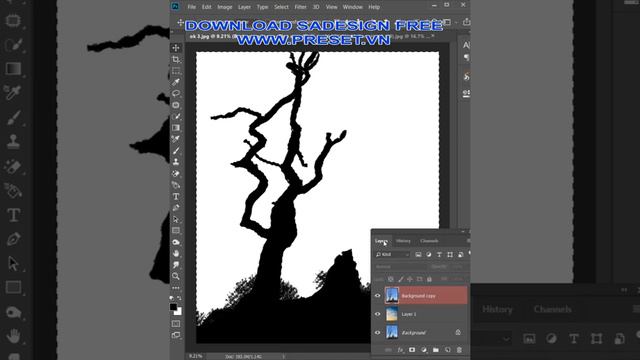640x360 pixels.
Task: Select the Move tool in the toolbar
Action: 176,48
